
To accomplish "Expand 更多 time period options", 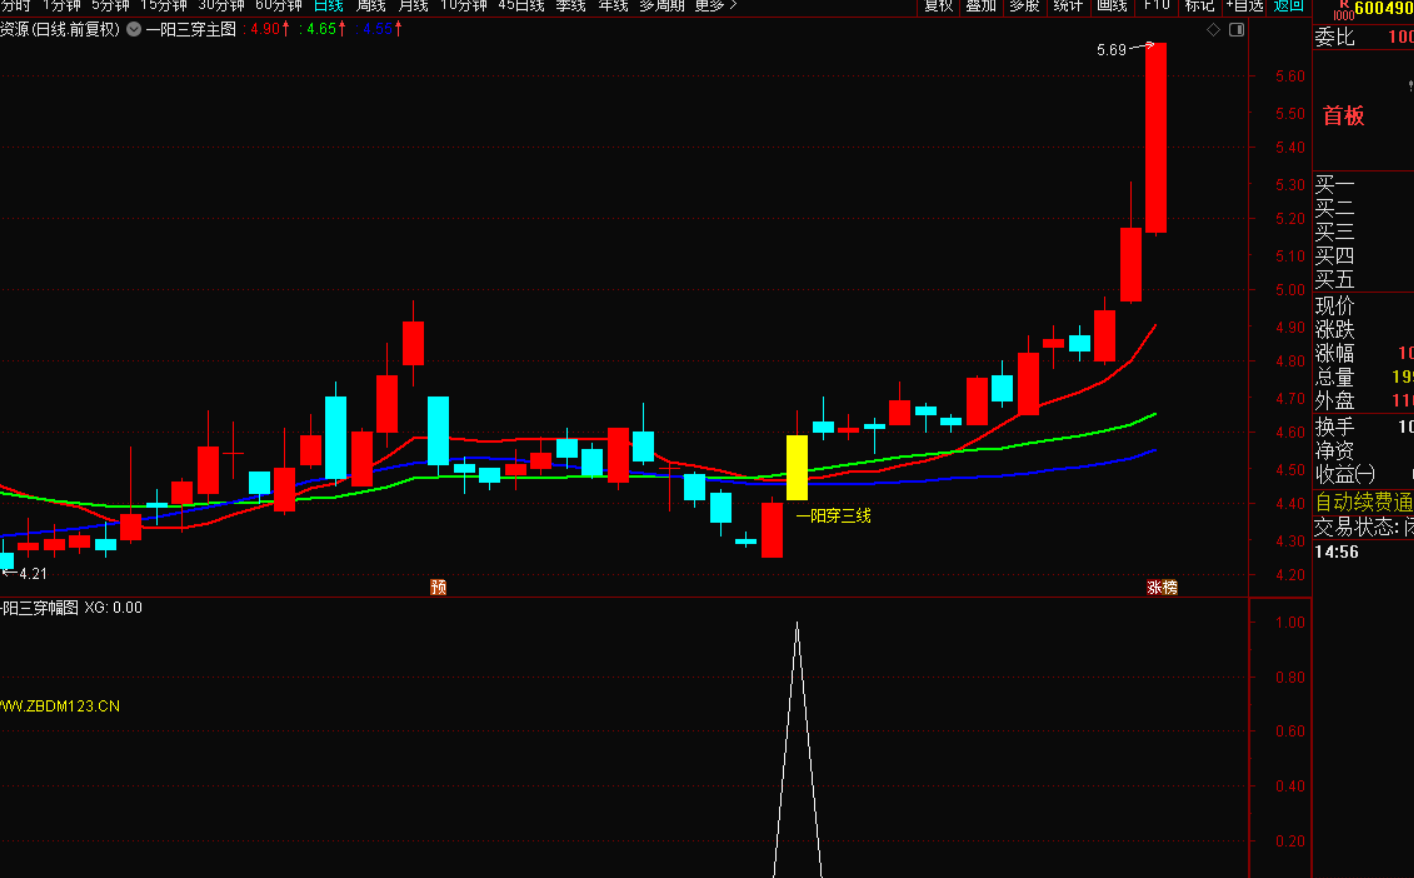I will coord(715,6).
